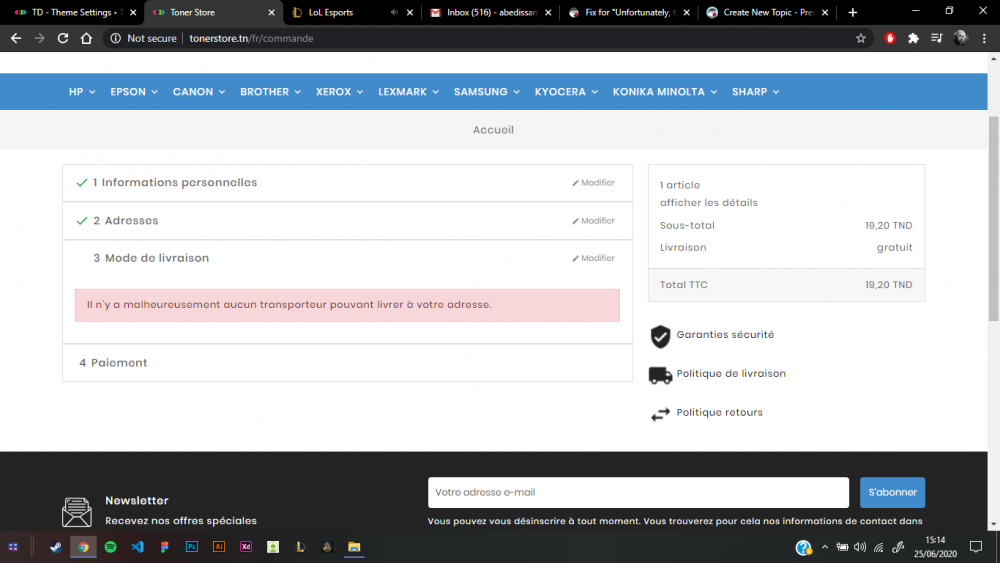Viewport: 1000px width, 563px height.
Task: Click Modifier next to Informations personnelles
Action: tap(593, 183)
